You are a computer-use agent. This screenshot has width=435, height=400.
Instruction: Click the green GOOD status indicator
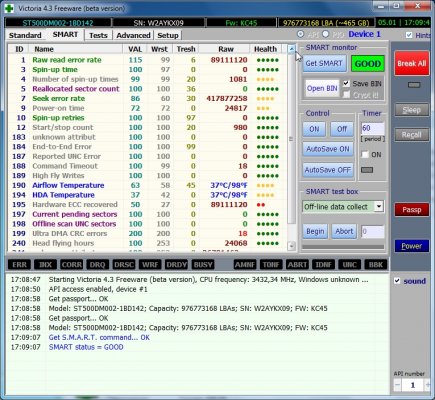[x=368, y=64]
